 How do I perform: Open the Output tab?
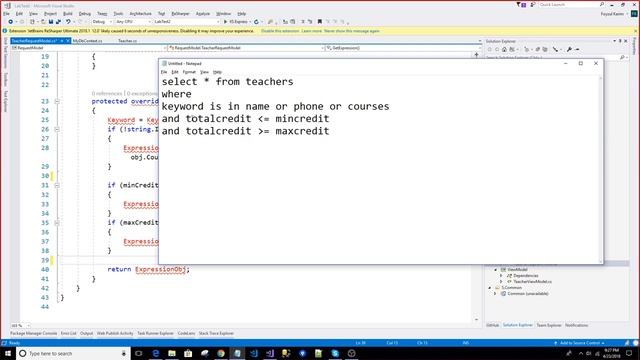click(x=87, y=333)
